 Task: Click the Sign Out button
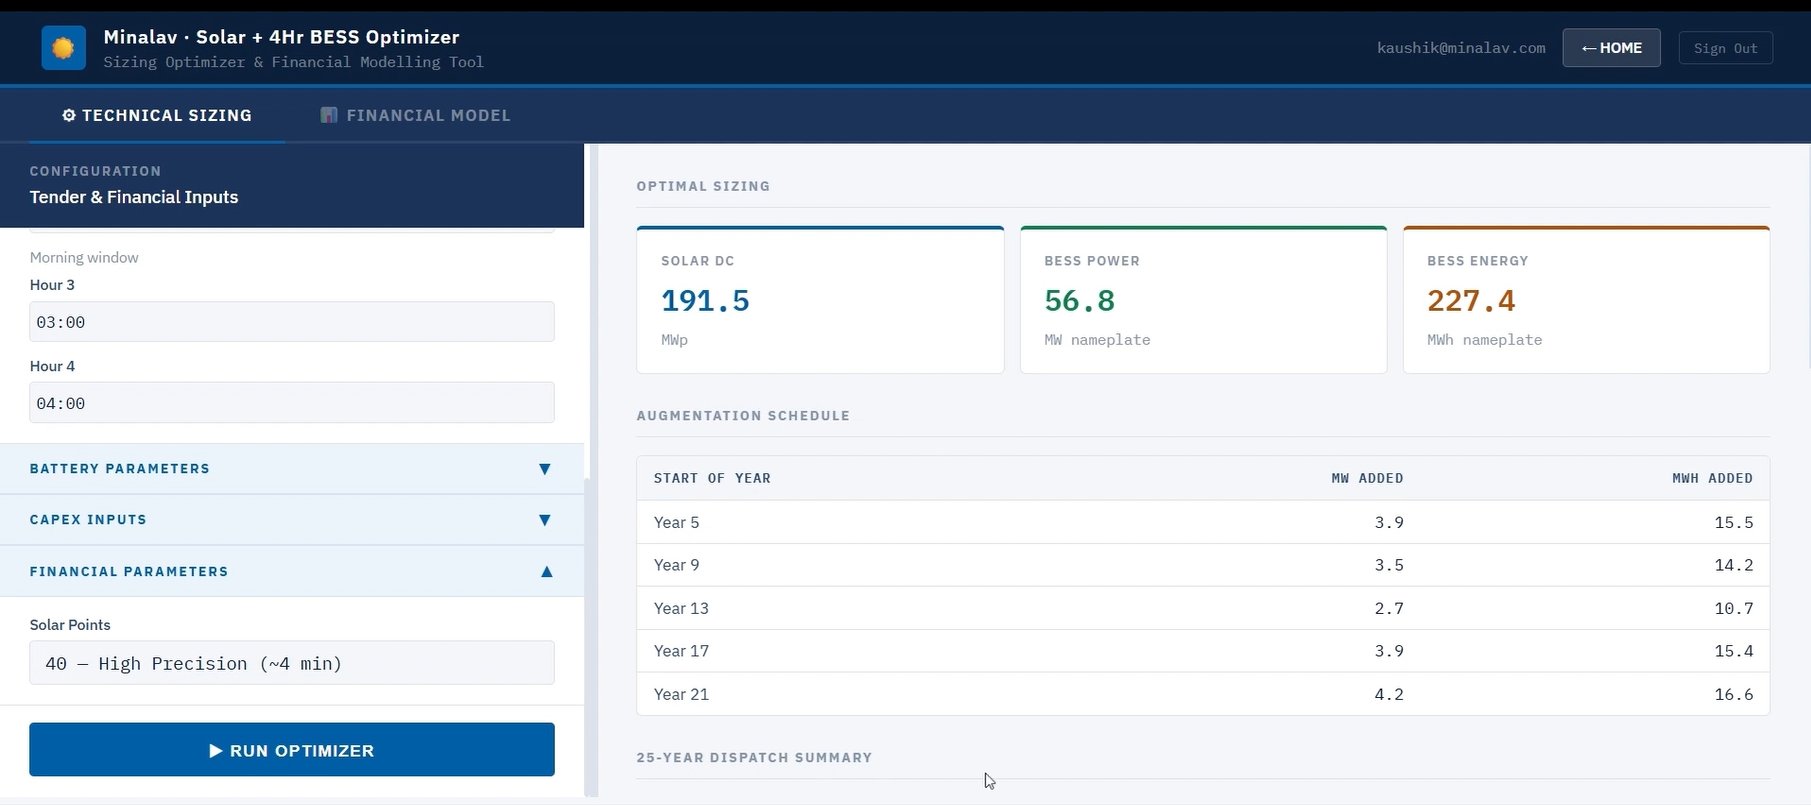pyautogui.click(x=1725, y=48)
